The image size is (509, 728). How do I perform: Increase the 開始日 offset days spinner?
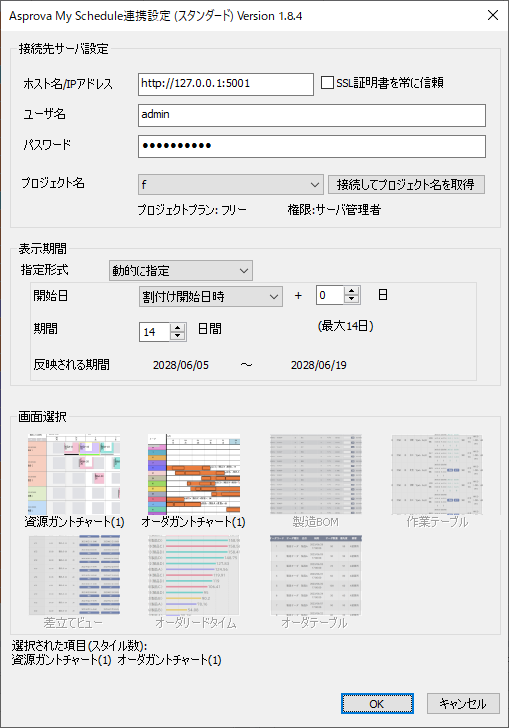coord(352,291)
